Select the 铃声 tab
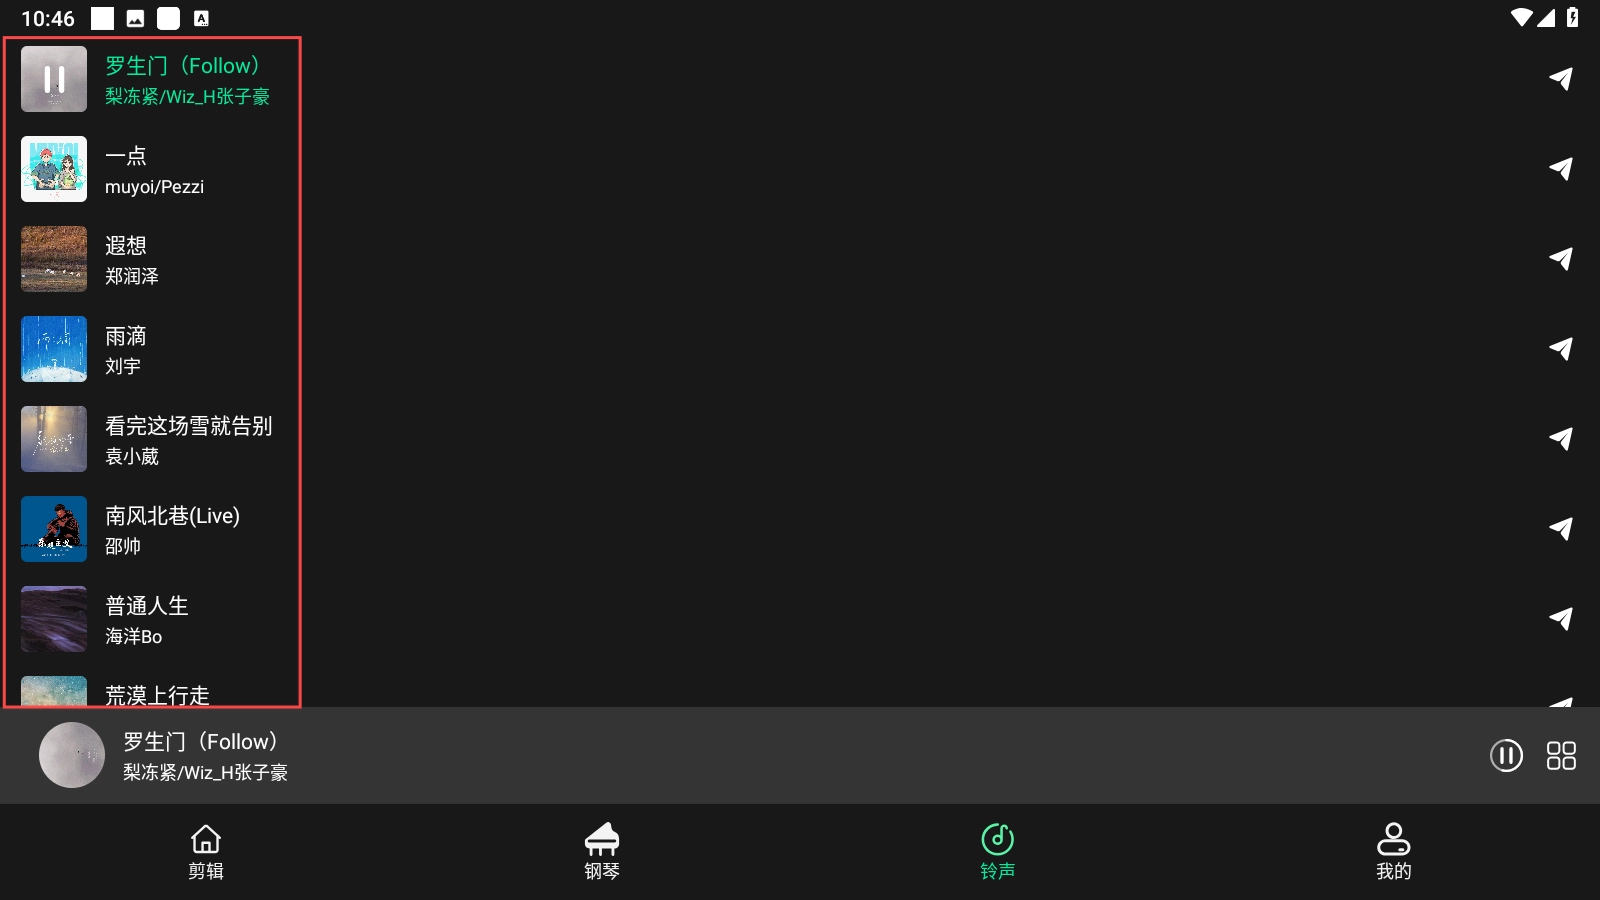1600x900 pixels. pyautogui.click(x=998, y=852)
